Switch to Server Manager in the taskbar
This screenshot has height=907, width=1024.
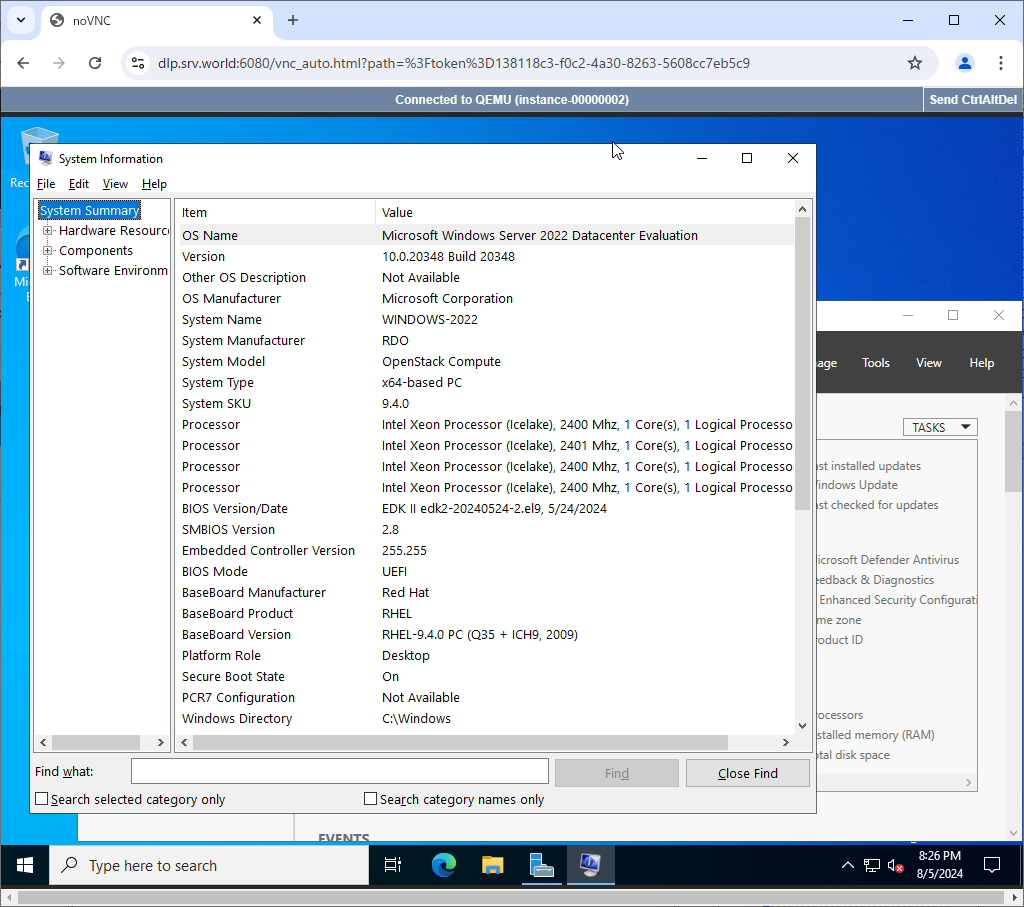click(541, 865)
